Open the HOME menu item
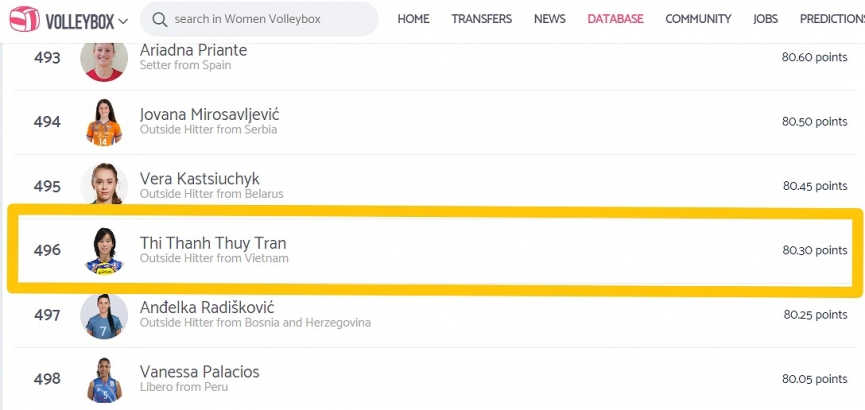The width and height of the screenshot is (865, 410). pyautogui.click(x=413, y=19)
